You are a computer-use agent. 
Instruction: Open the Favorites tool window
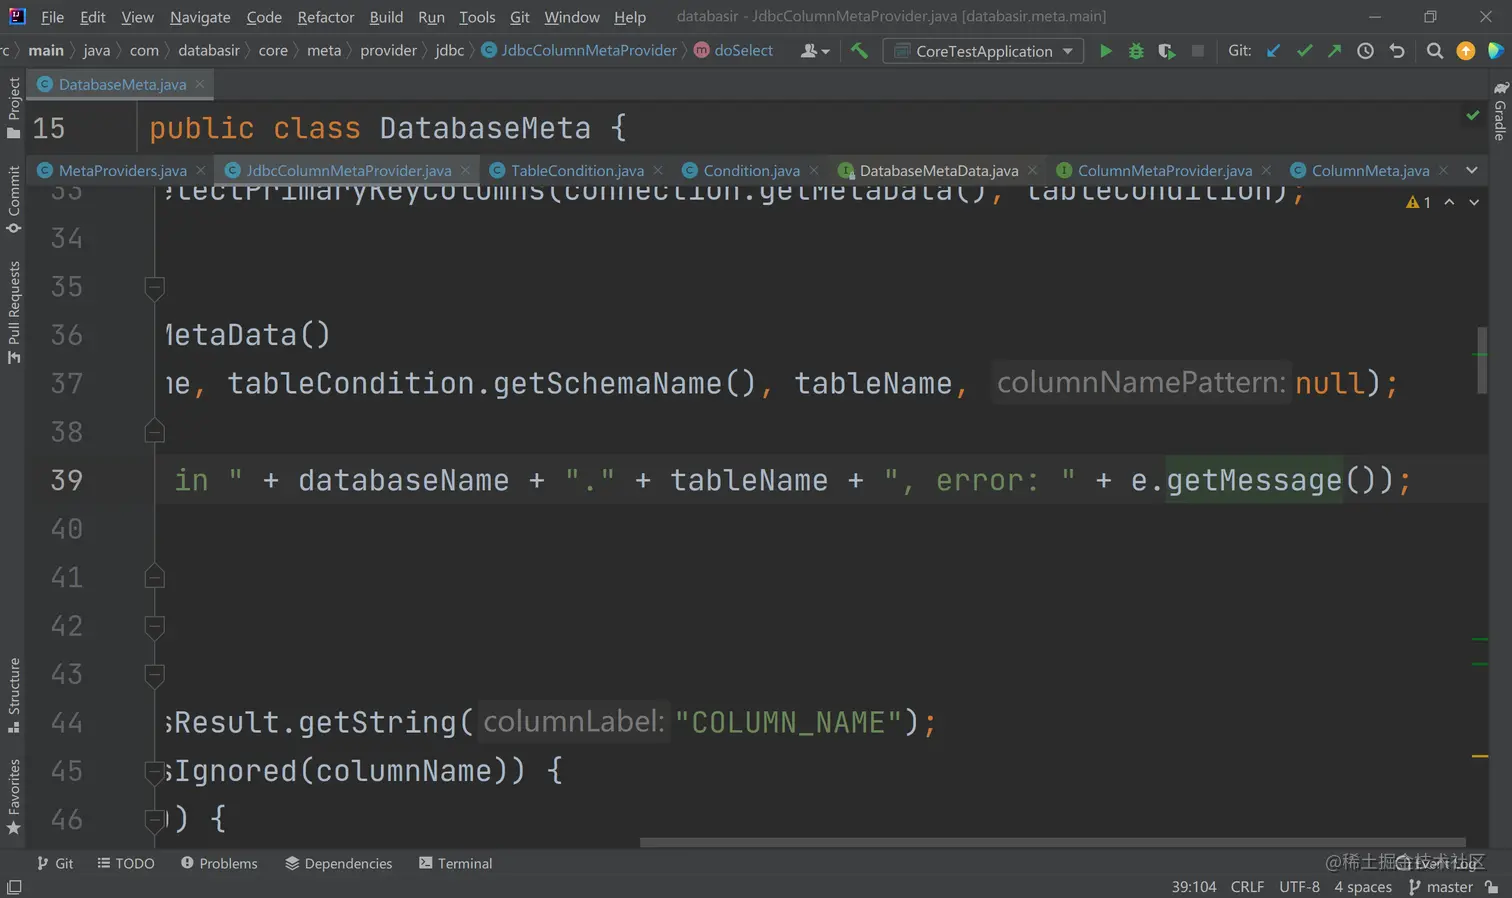tap(13, 797)
